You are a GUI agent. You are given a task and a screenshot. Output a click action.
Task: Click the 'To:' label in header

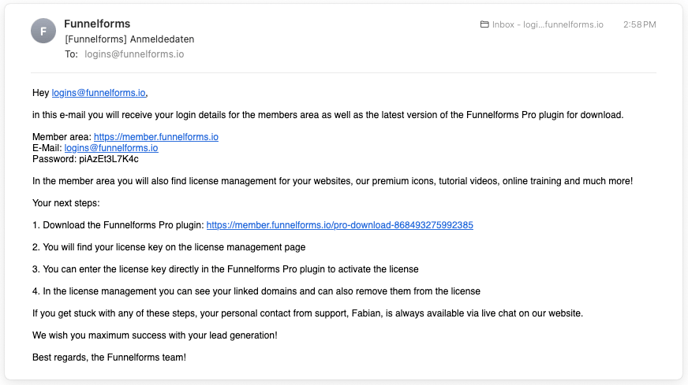pos(72,54)
